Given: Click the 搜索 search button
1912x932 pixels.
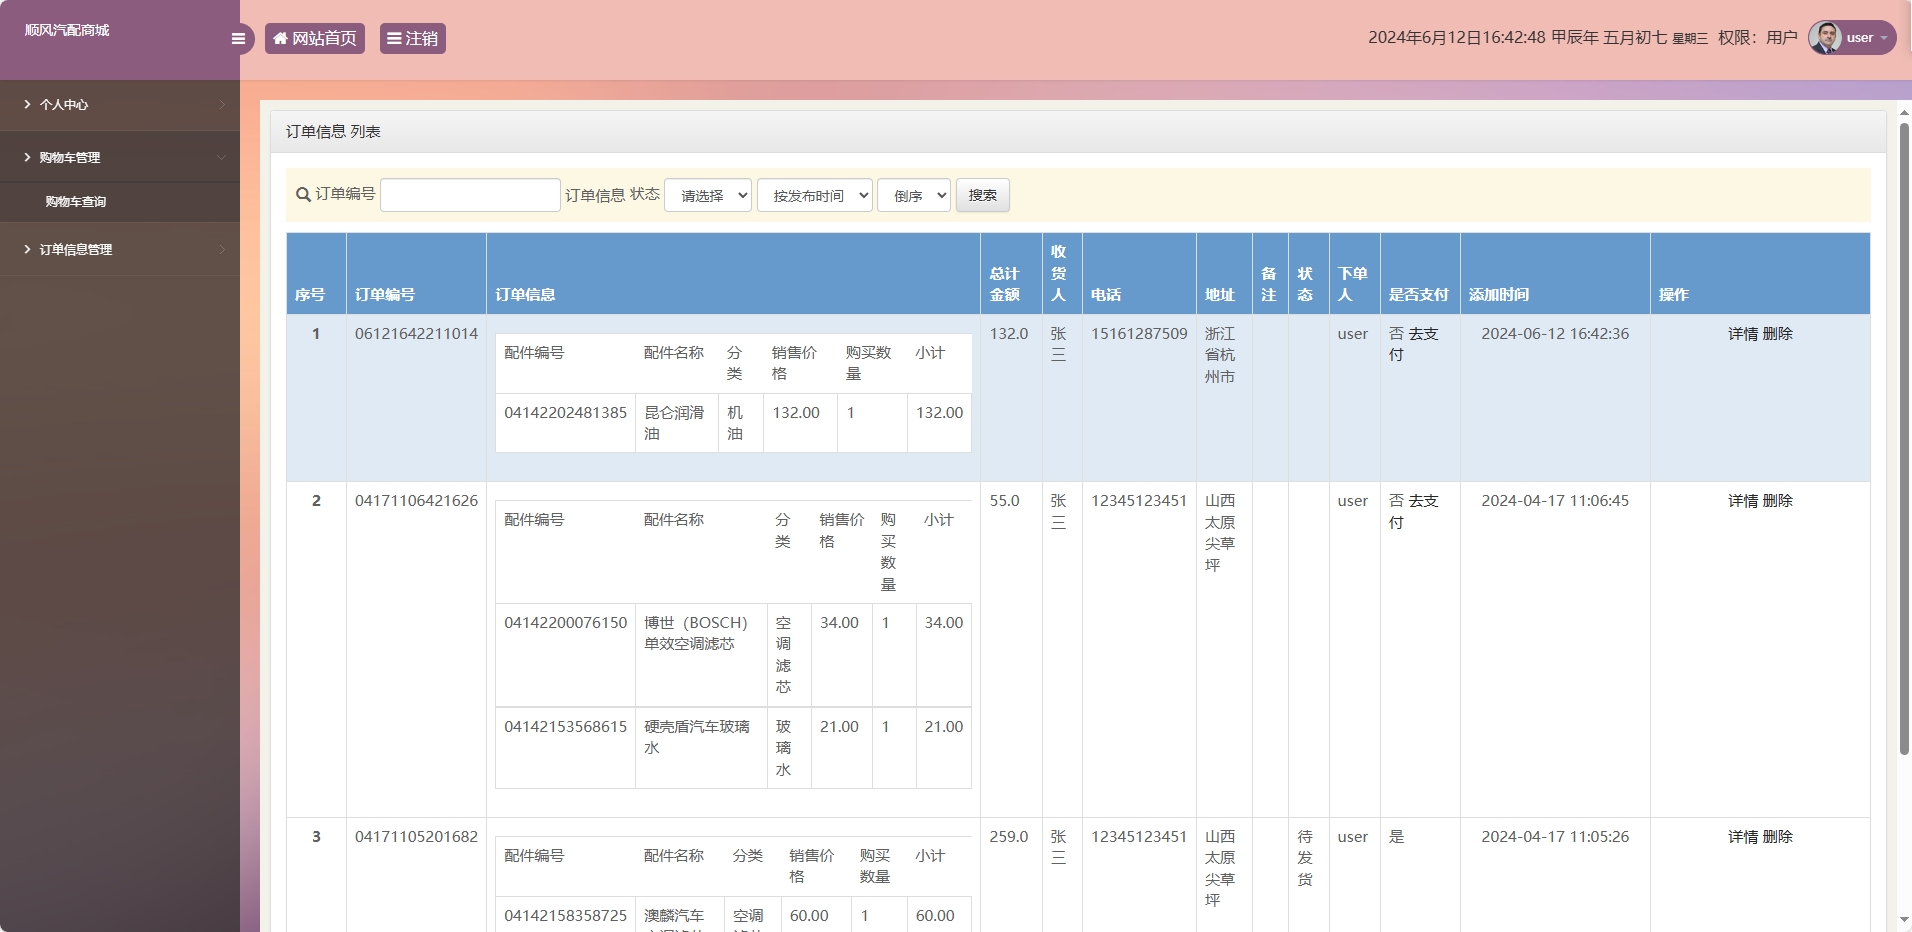Looking at the screenshot, I should click(982, 195).
